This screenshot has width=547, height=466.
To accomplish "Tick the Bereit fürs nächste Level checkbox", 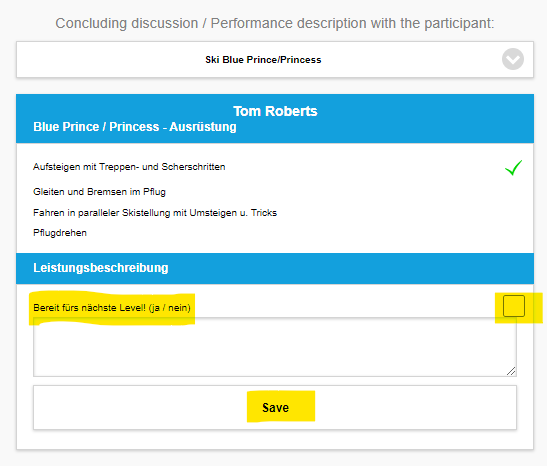I will (x=514, y=306).
